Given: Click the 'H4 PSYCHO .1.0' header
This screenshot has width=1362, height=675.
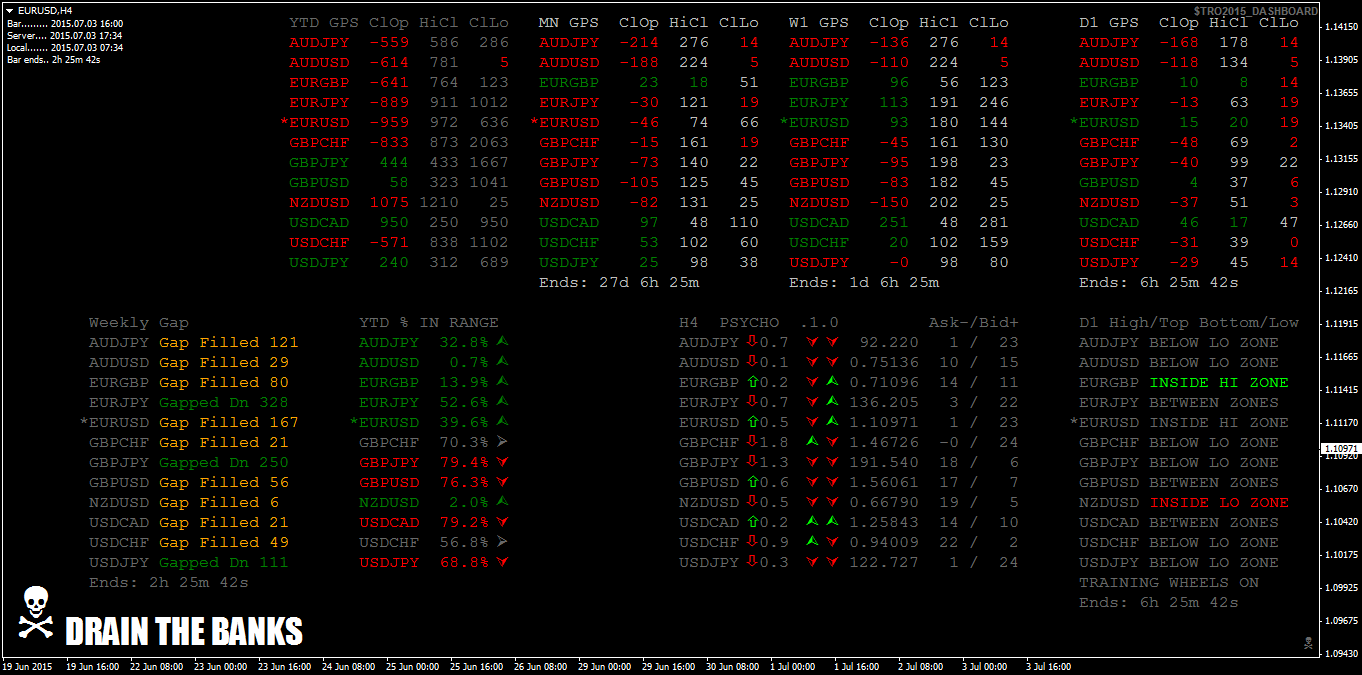Looking at the screenshot, I should coord(759,322).
